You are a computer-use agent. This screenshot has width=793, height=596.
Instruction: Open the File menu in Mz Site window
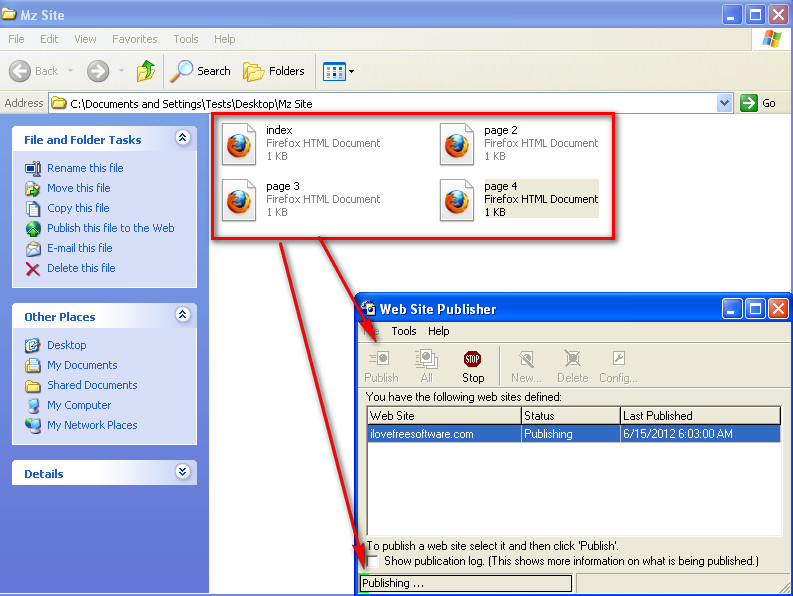point(16,39)
